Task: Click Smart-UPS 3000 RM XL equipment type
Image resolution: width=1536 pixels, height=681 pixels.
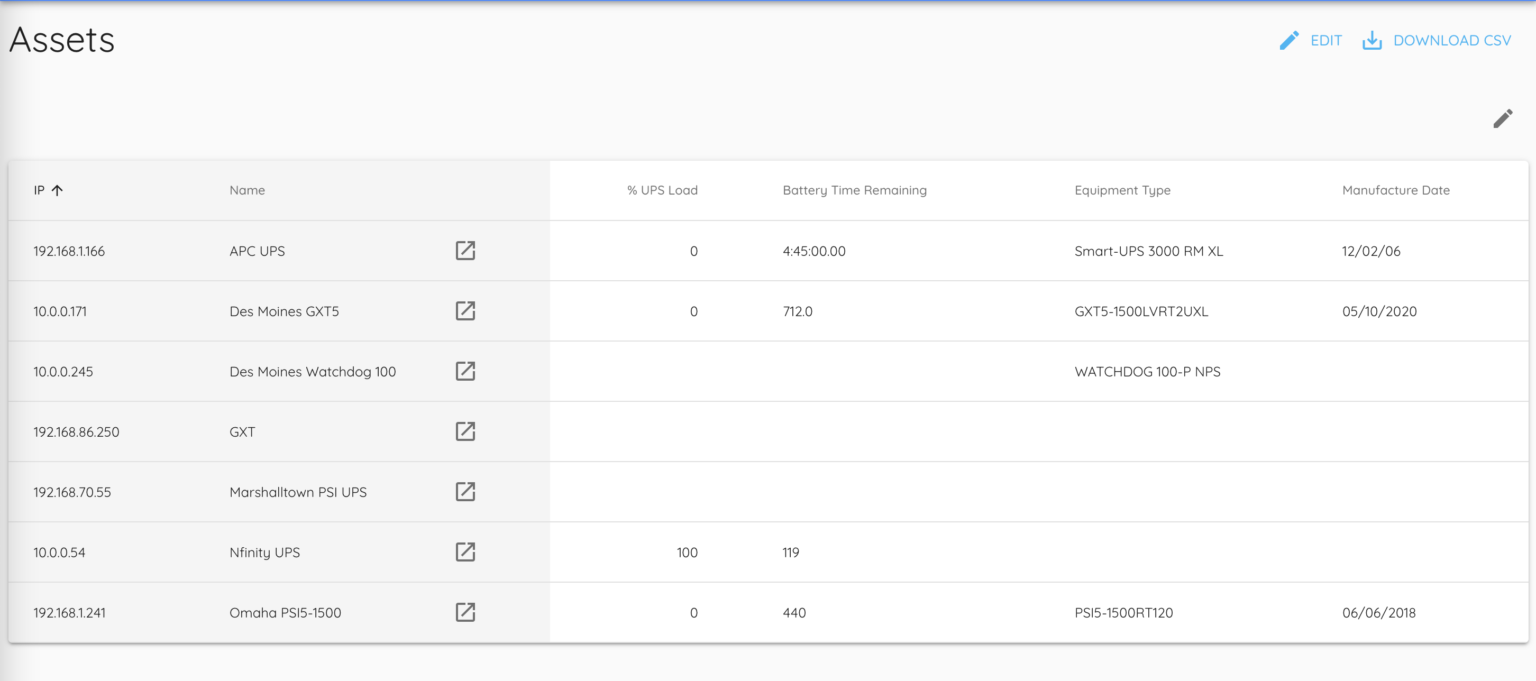Action: point(1149,251)
